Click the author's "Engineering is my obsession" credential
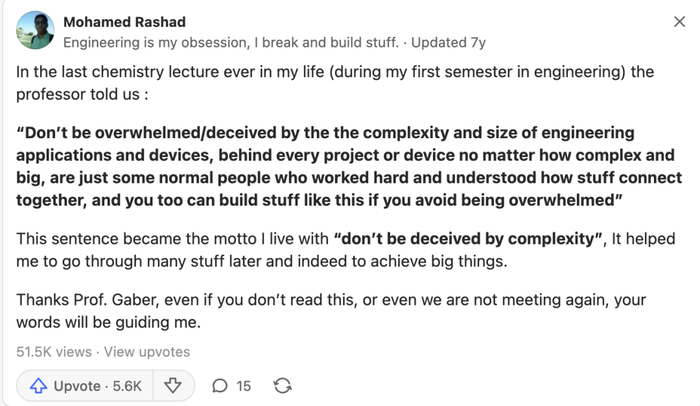The width and height of the screenshot is (700, 406). click(x=230, y=43)
